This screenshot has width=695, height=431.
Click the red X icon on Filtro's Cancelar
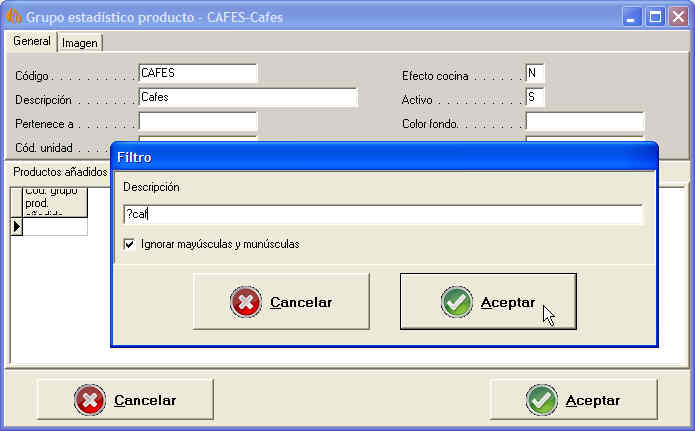coord(246,302)
